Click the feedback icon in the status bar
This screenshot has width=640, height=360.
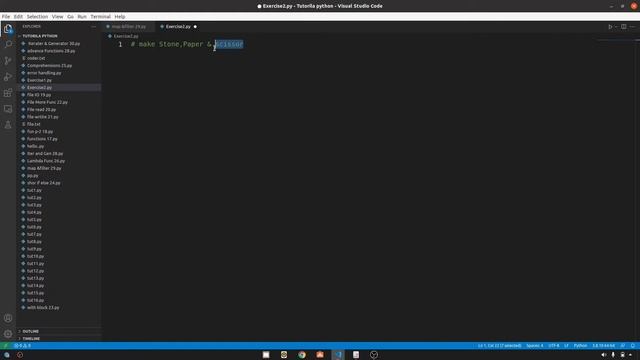(623, 346)
